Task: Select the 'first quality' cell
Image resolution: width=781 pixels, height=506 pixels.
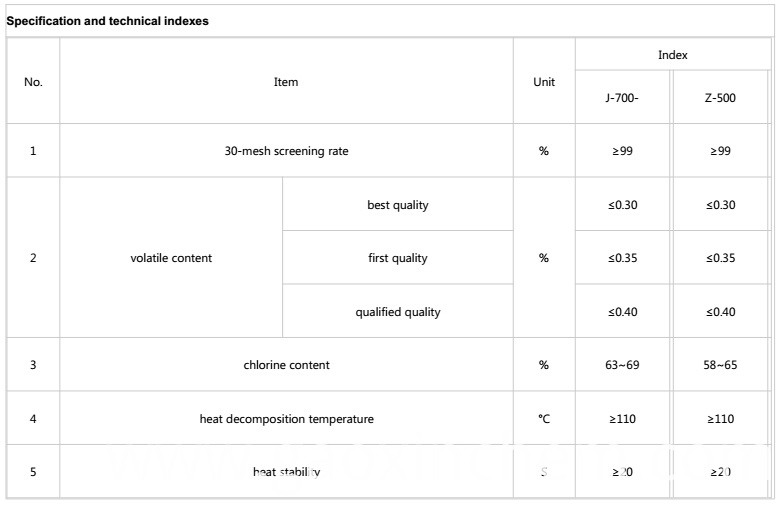Action: [x=398, y=257]
